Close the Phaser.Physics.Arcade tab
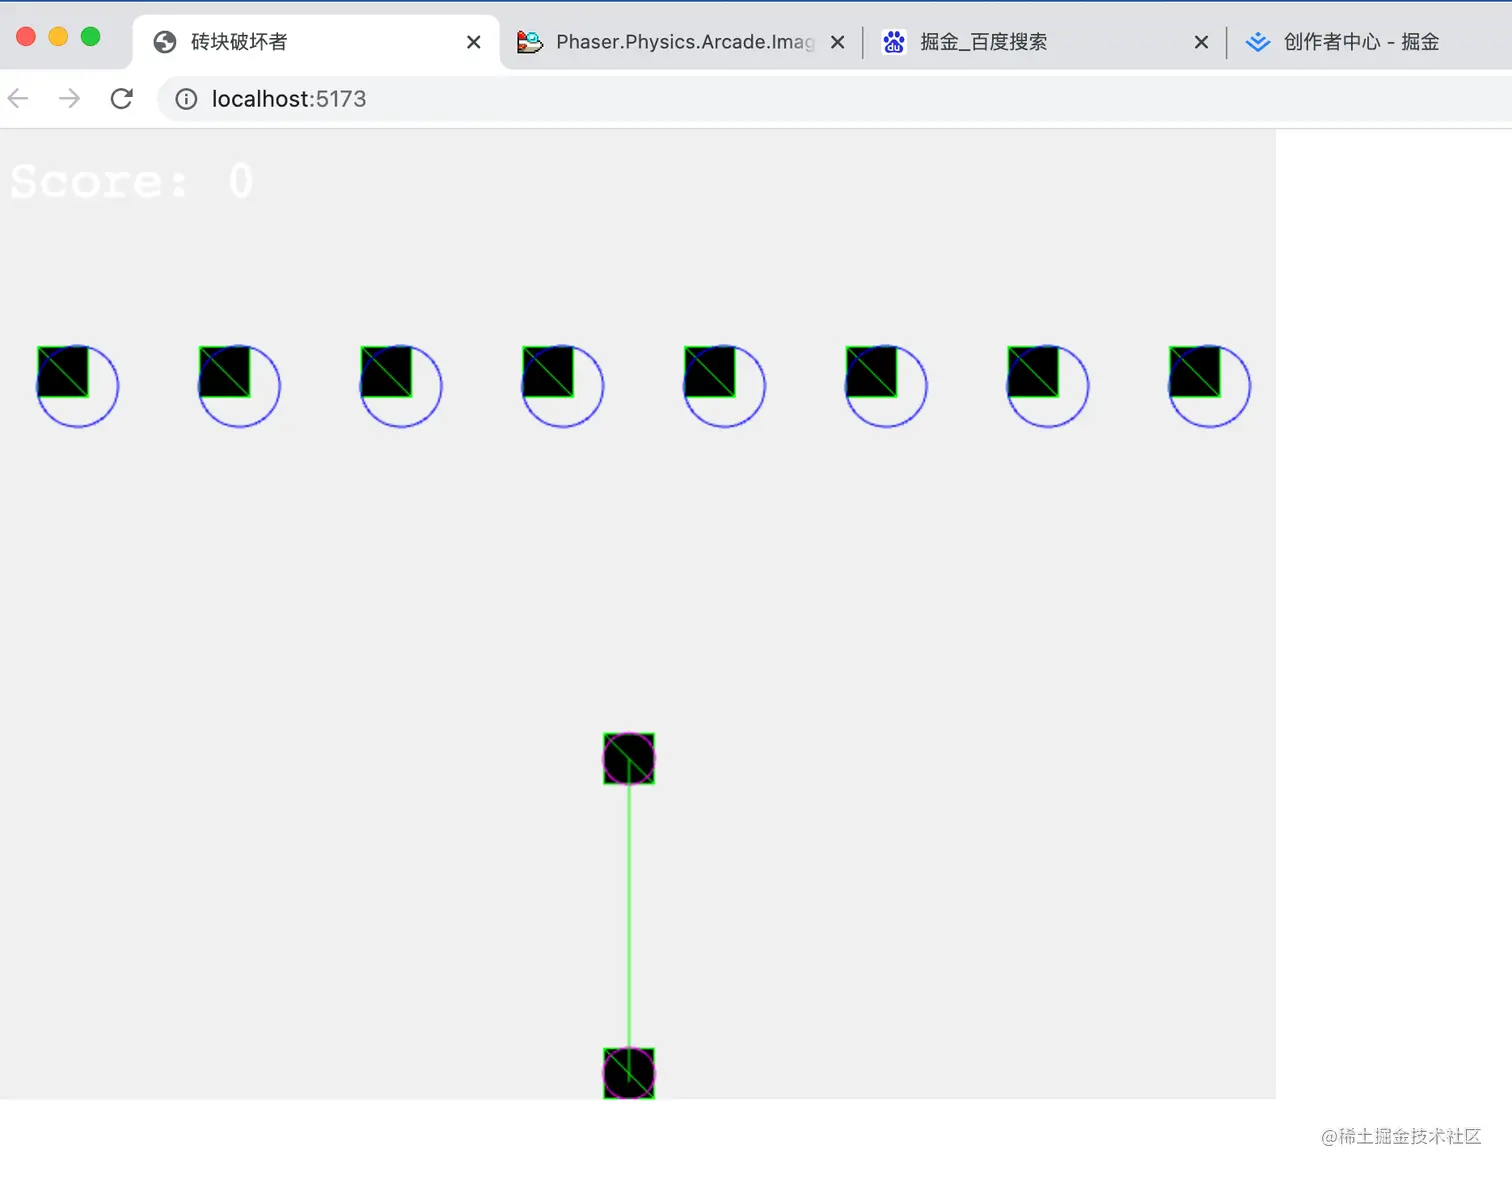Screen dimensions: 1512x1177 coord(838,42)
